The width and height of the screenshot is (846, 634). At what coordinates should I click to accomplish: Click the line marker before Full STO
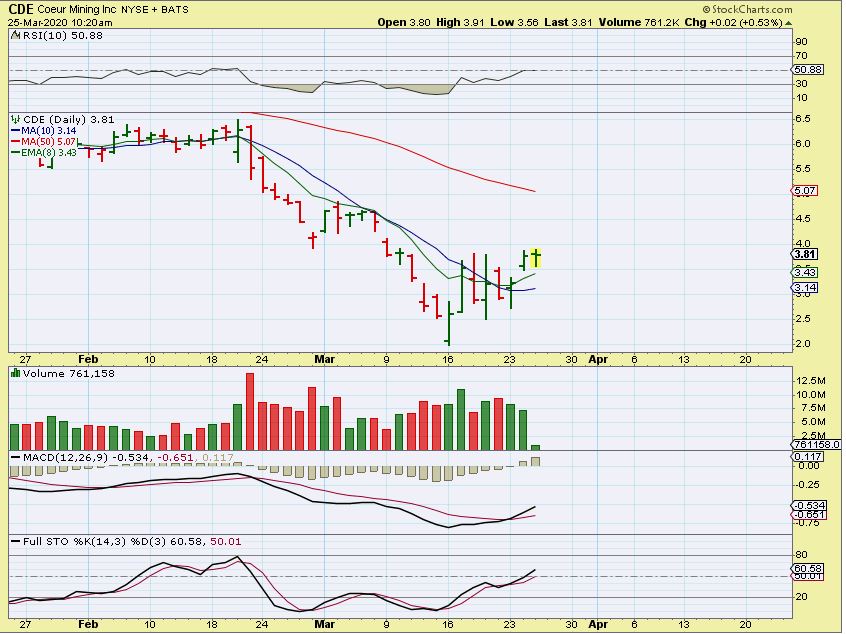tap(16, 541)
